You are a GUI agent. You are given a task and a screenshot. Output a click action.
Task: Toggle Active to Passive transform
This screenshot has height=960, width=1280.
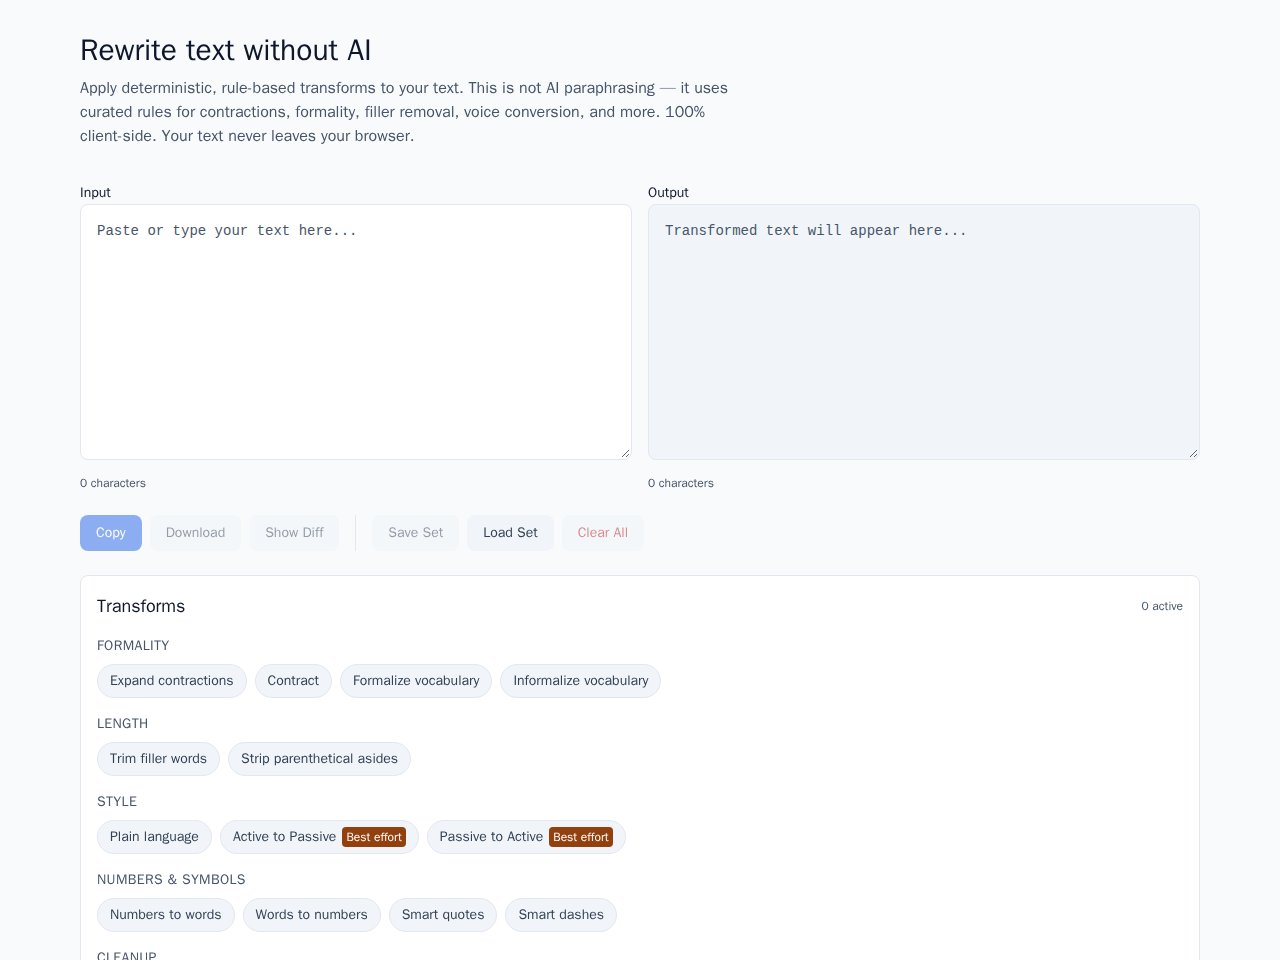[x=319, y=837]
